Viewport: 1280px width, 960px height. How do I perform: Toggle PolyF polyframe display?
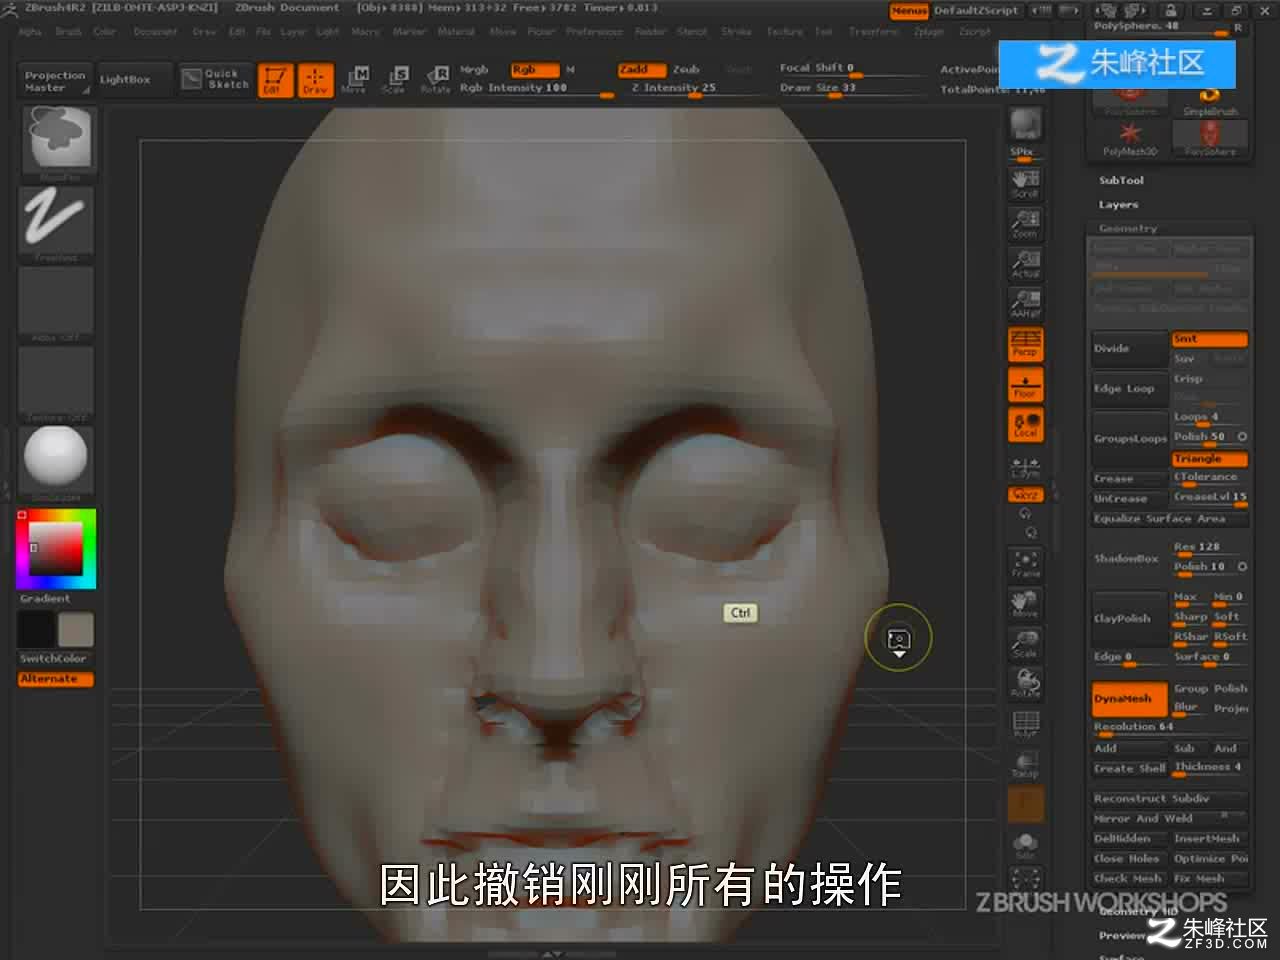[1025, 724]
